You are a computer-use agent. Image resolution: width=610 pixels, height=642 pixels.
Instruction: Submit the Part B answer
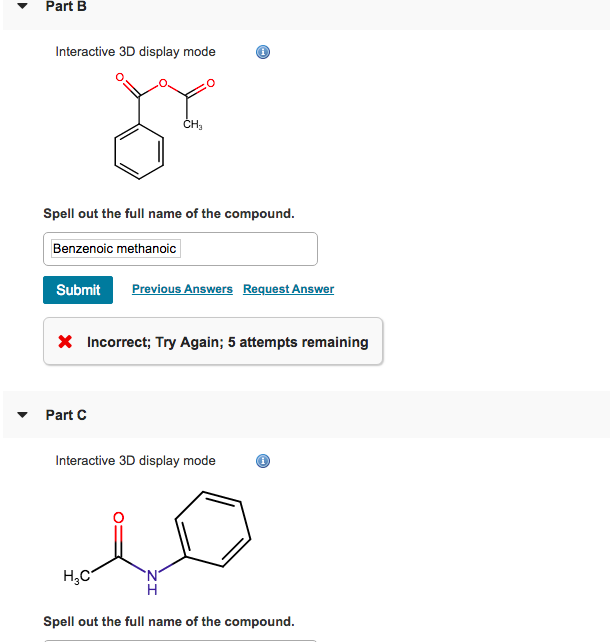(78, 290)
